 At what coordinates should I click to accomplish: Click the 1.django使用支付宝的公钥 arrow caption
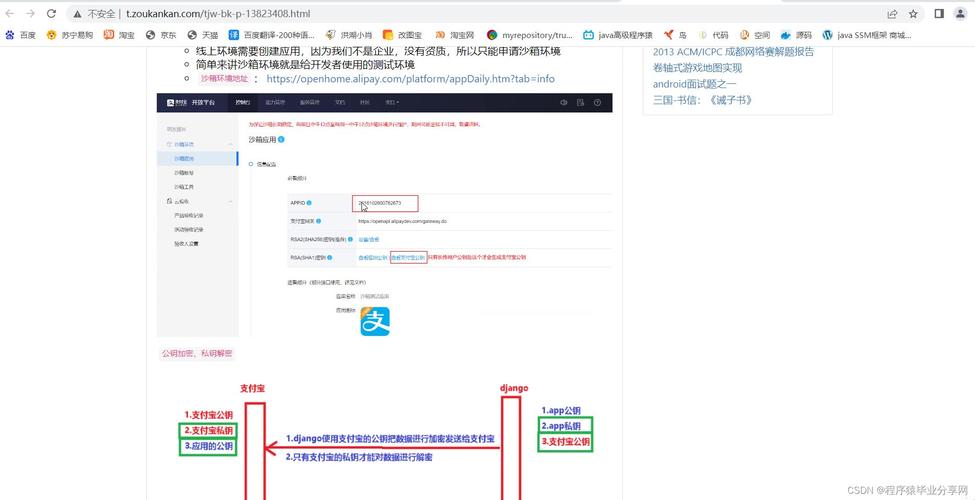point(390,438)
